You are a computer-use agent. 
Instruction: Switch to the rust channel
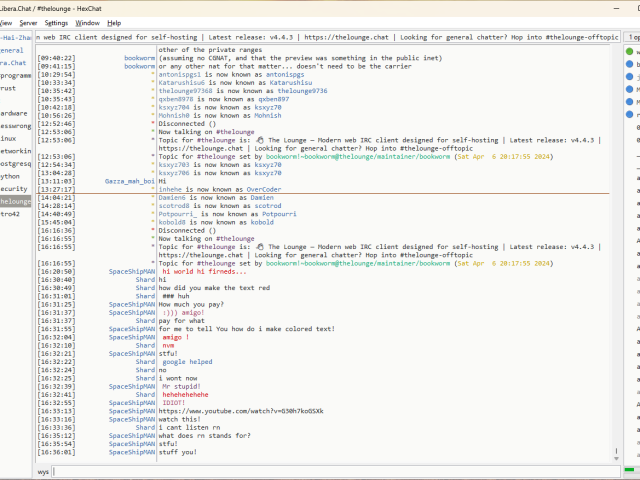(8, 88)
